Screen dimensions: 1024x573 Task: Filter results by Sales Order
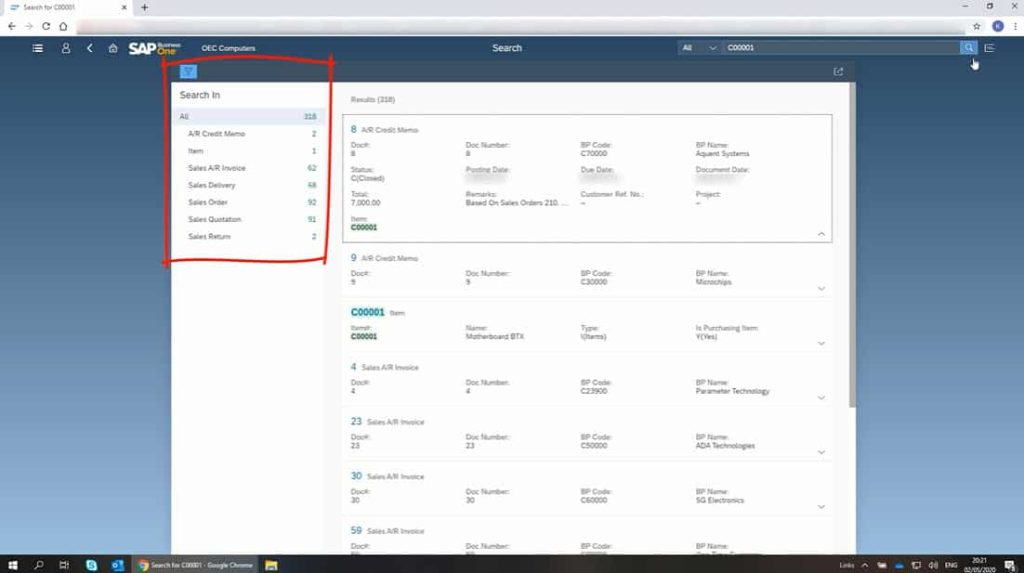248,203
